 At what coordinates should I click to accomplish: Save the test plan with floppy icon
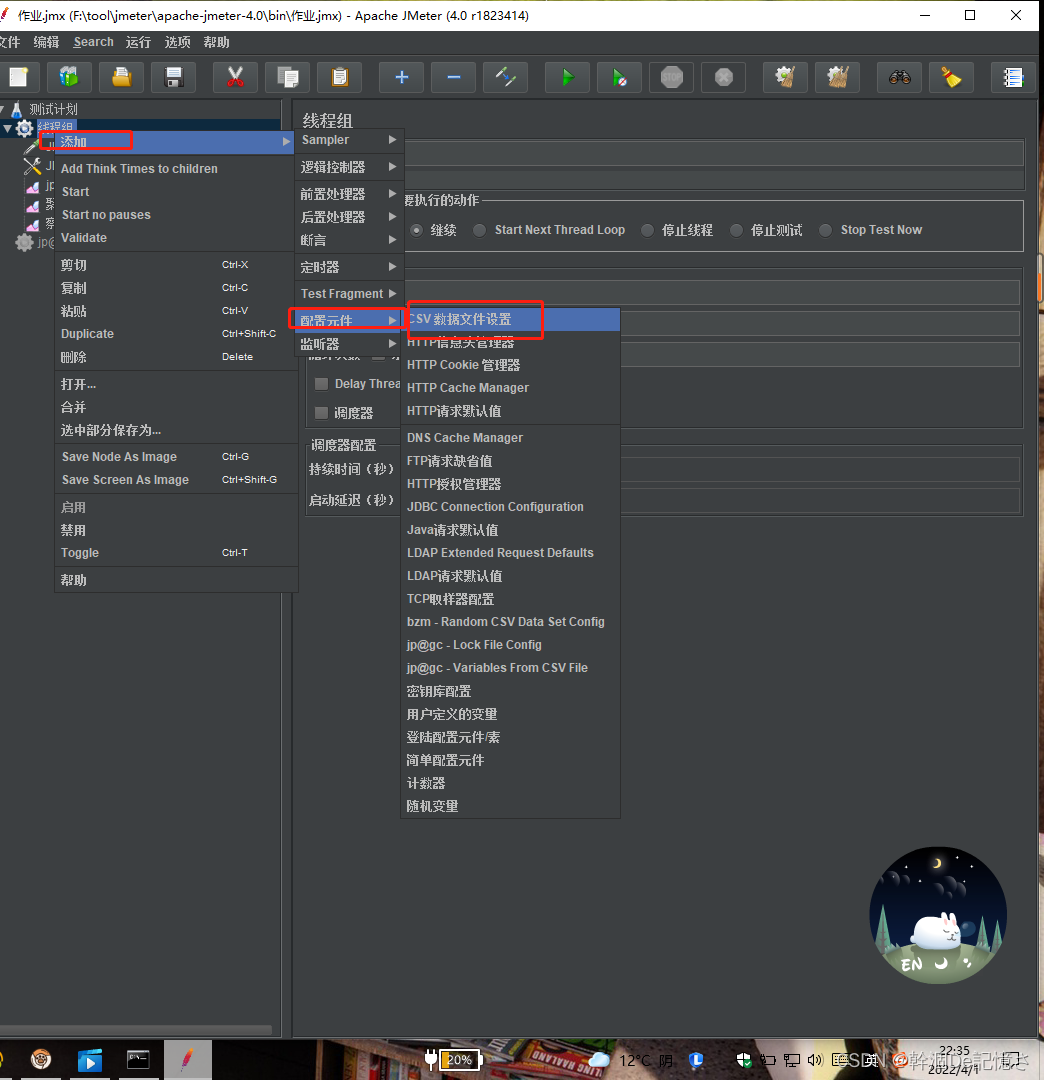pos(174,77)
